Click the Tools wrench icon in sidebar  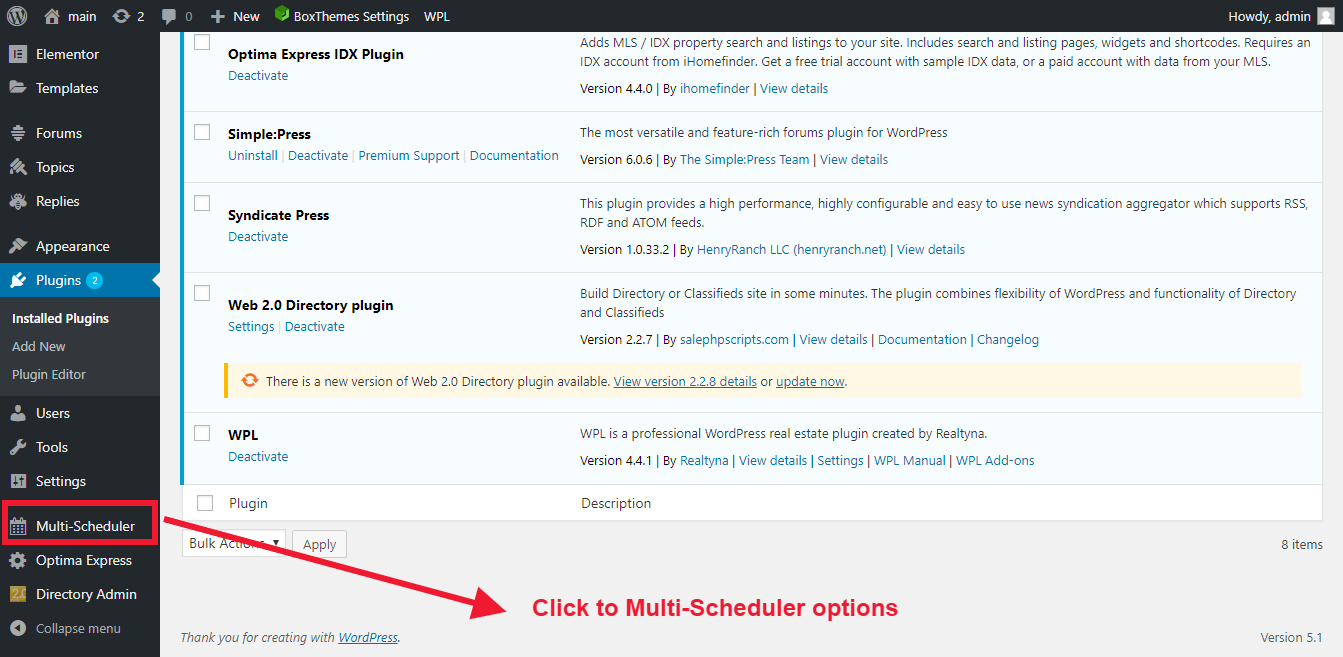(18, 447)
